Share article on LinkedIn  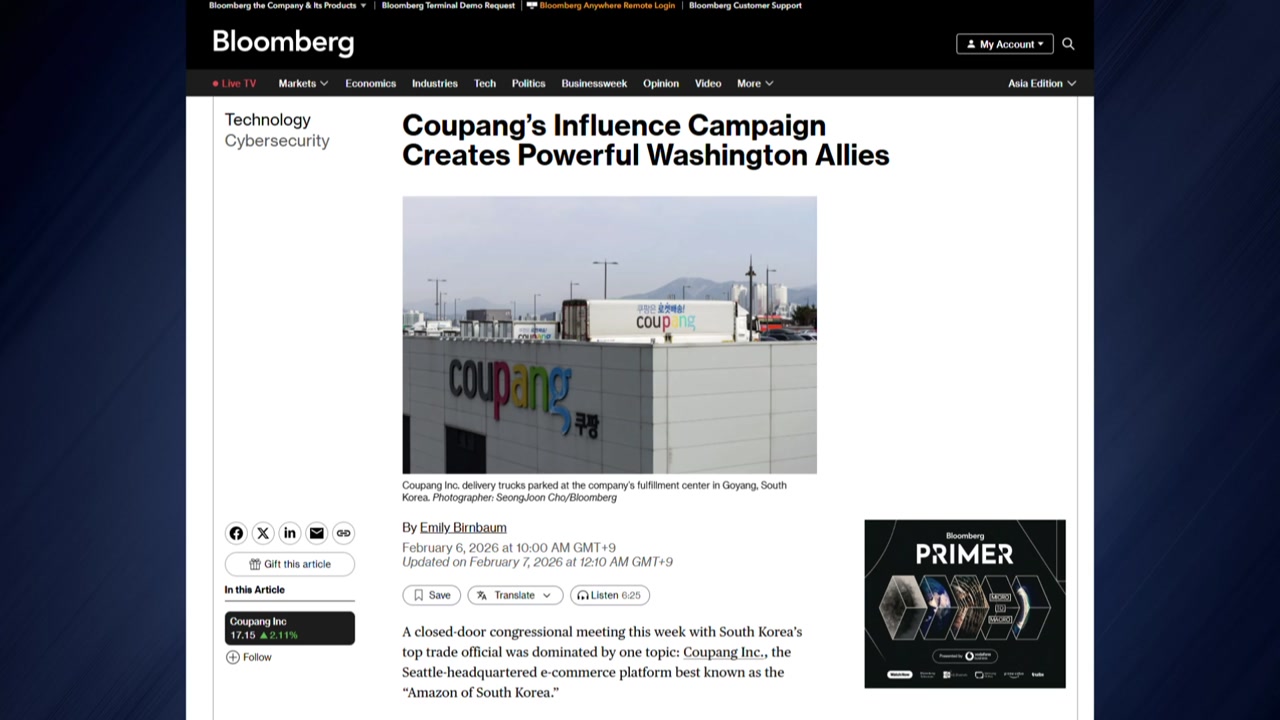[x=290, y=533]
